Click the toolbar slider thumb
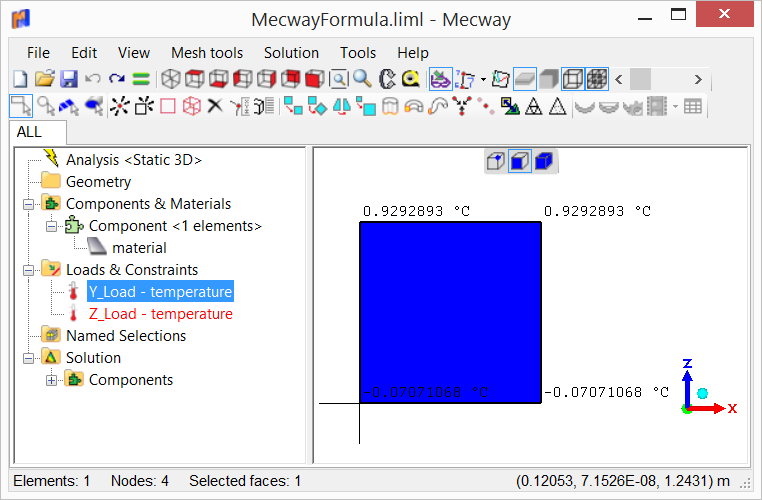 click(641, 79)
